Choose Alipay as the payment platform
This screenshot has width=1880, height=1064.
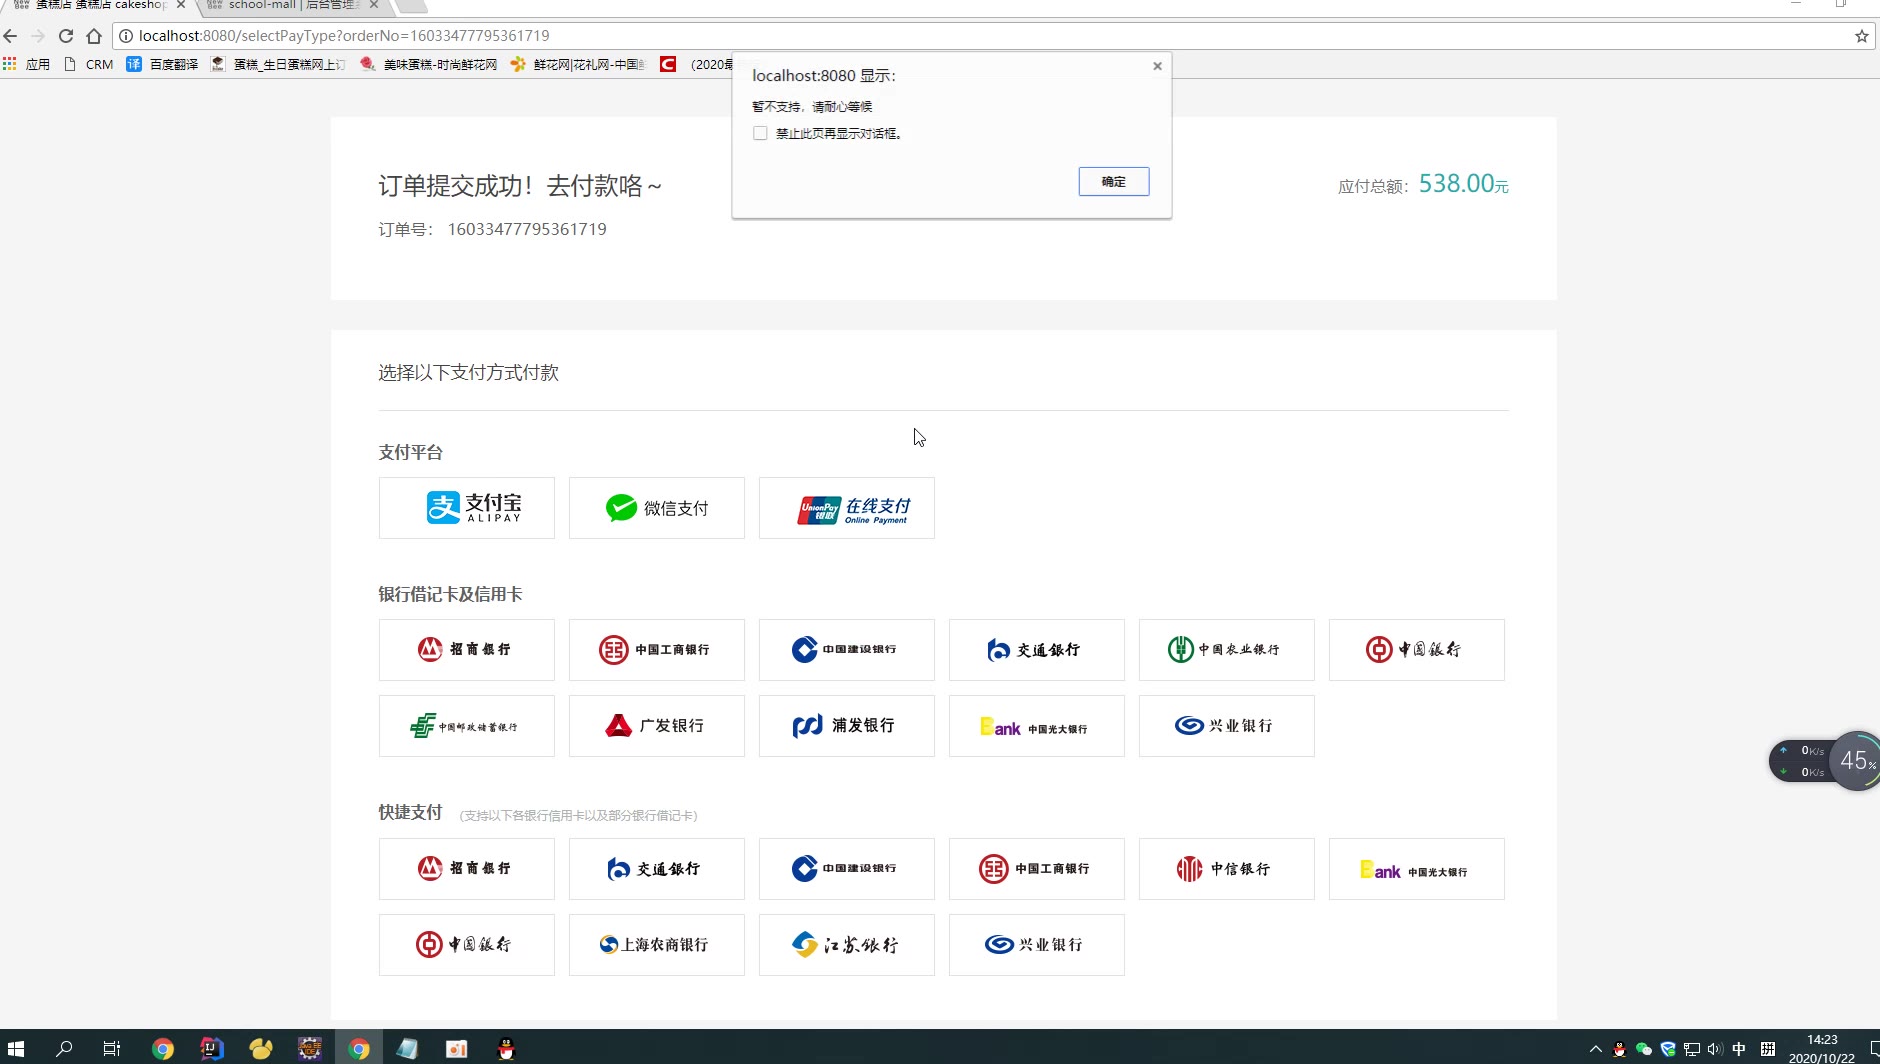pos(467,508)
